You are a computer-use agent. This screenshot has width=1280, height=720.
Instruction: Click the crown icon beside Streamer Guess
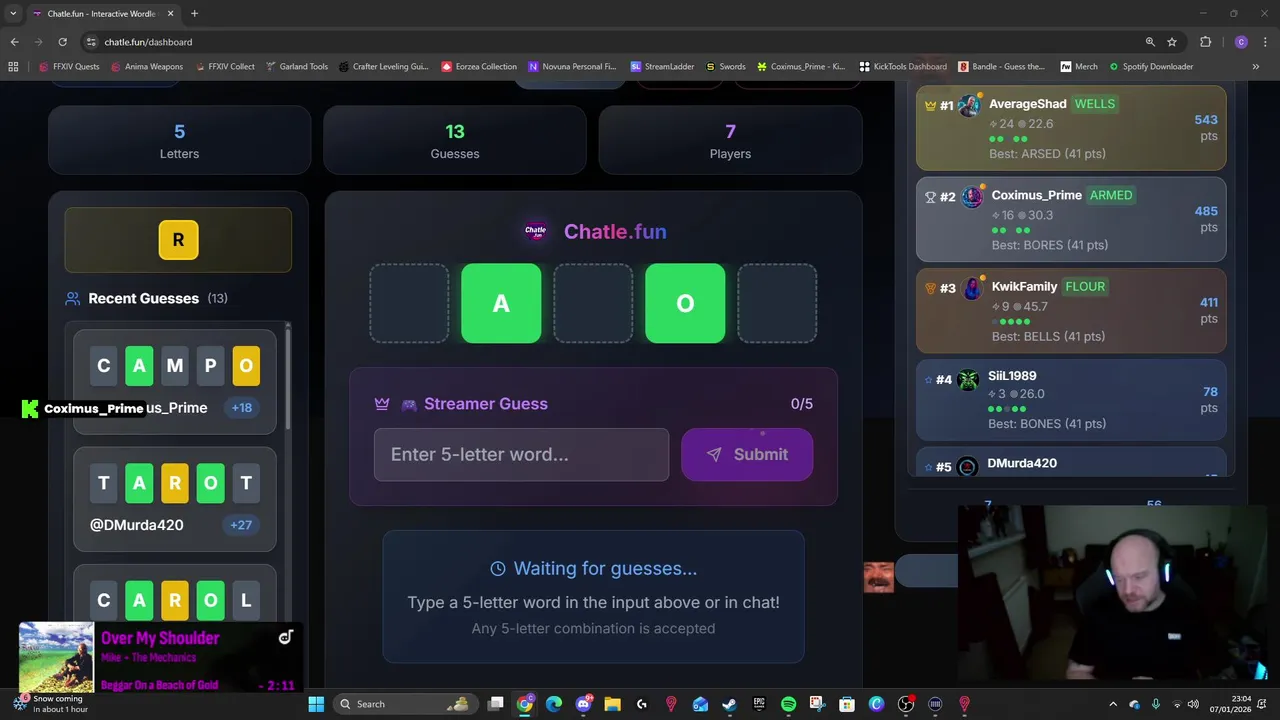click(x=381, y=404)
